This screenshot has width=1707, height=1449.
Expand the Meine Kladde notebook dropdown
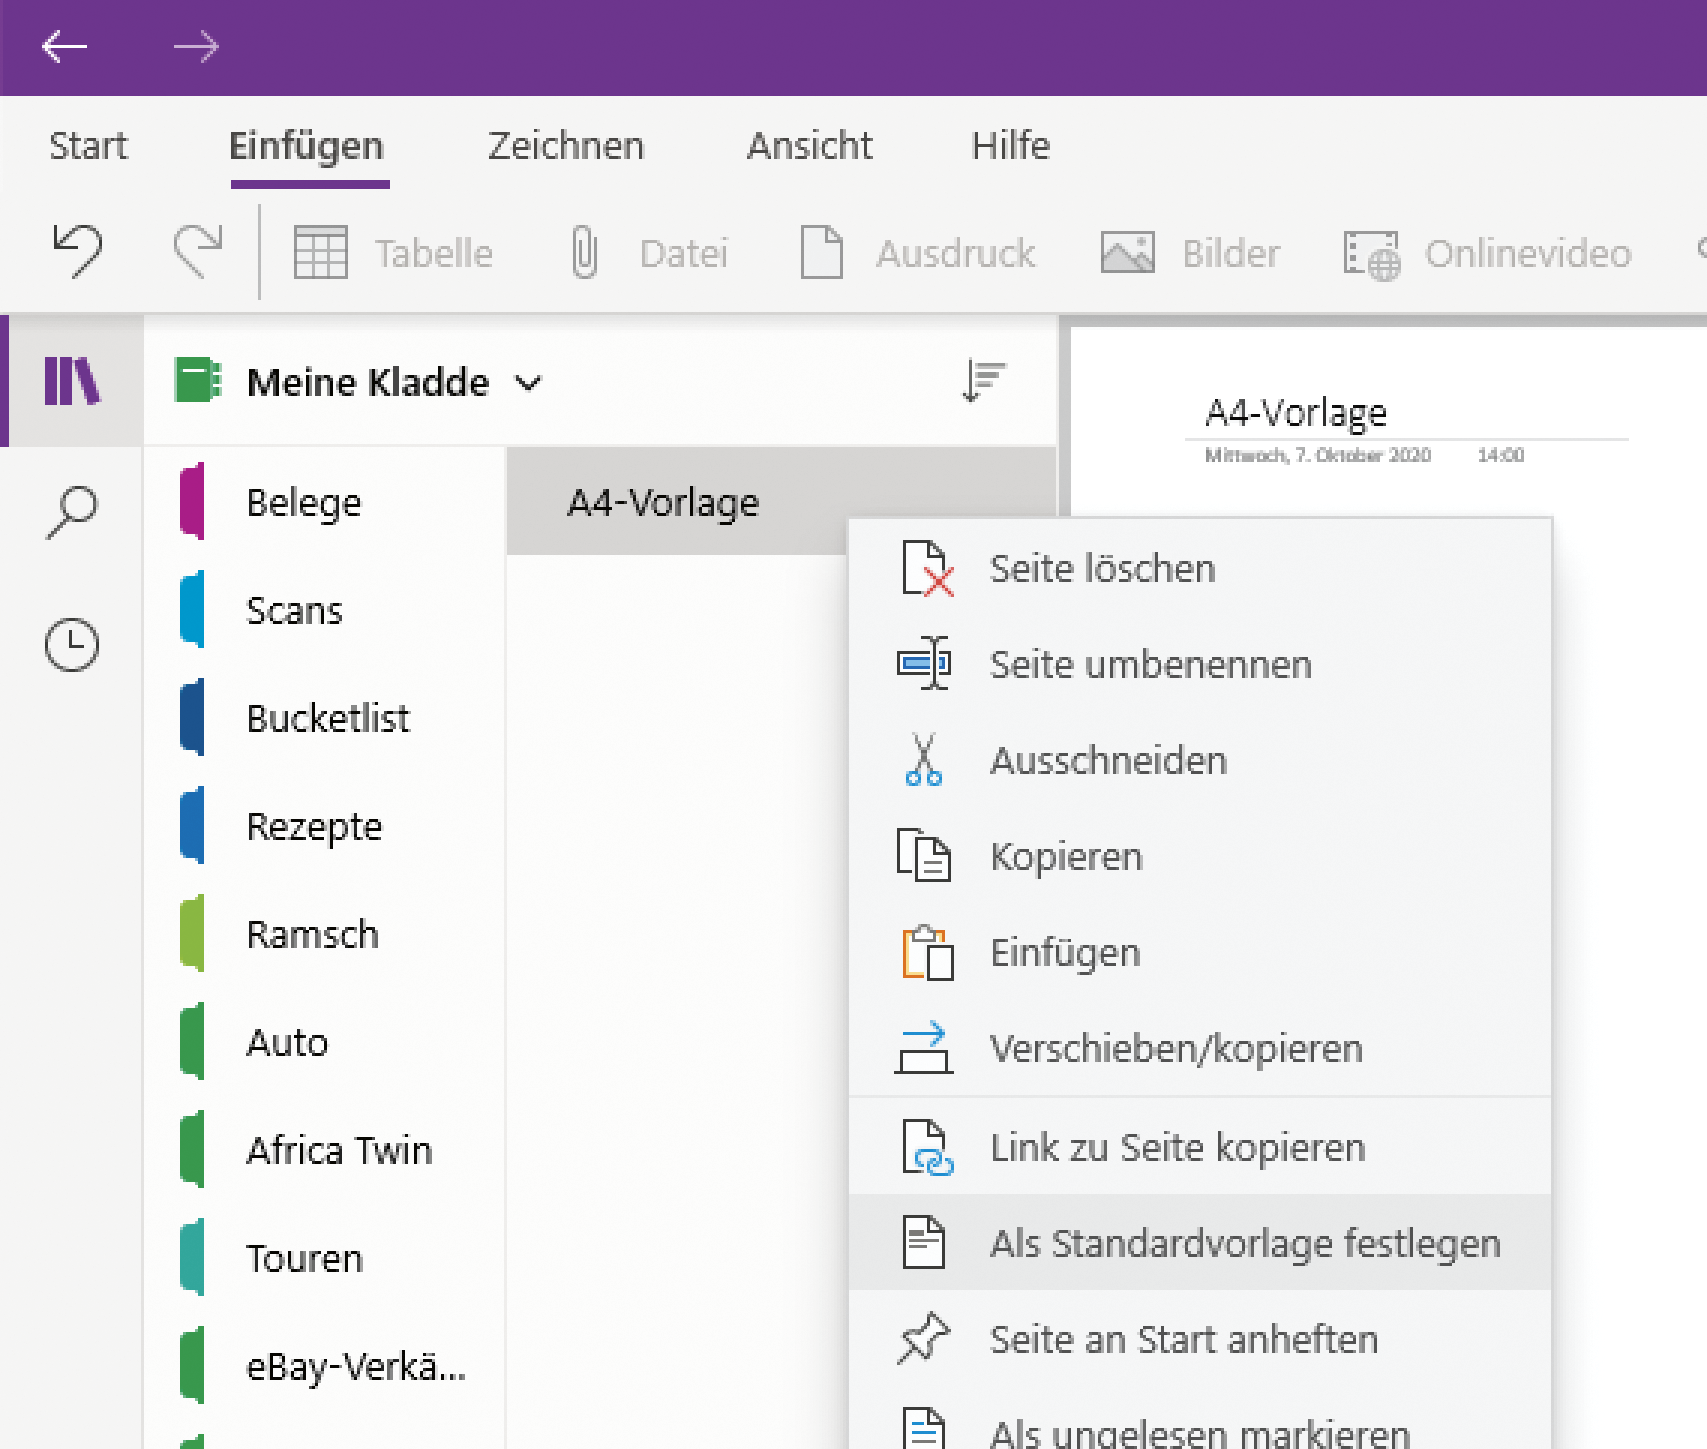(529, 383)
